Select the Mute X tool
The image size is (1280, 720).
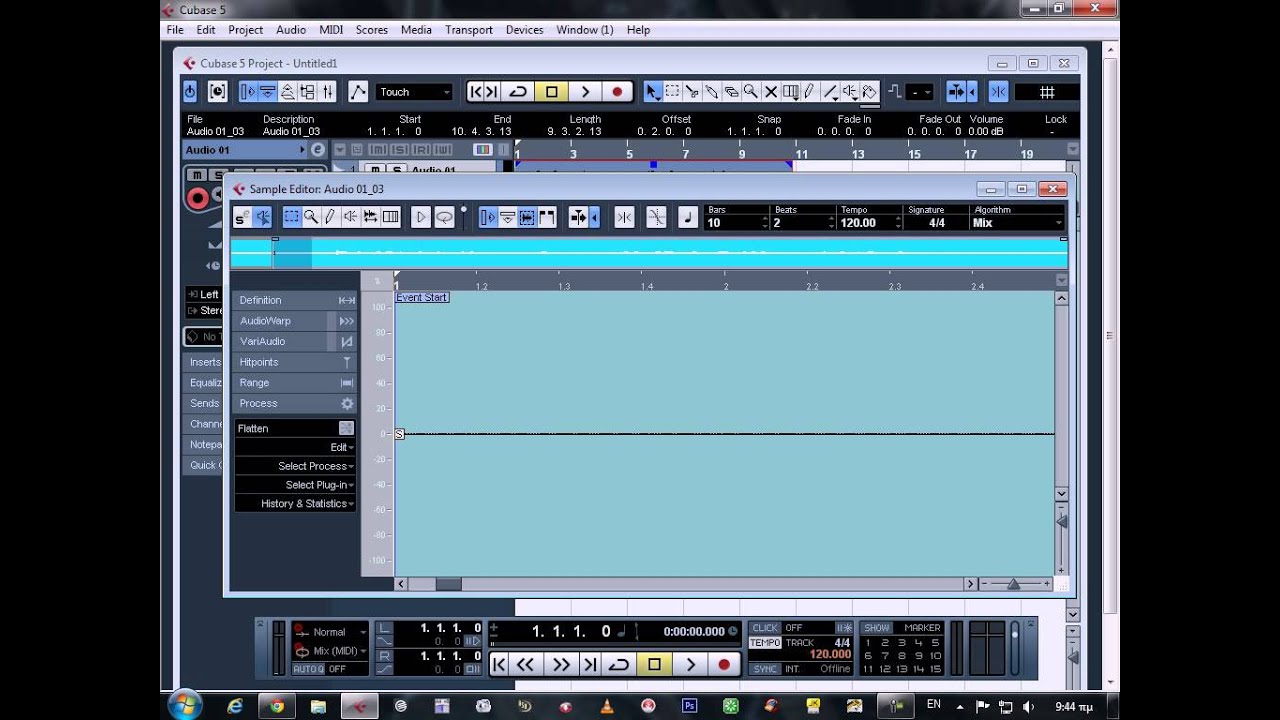pyautogui.click(x=770, y=92)
